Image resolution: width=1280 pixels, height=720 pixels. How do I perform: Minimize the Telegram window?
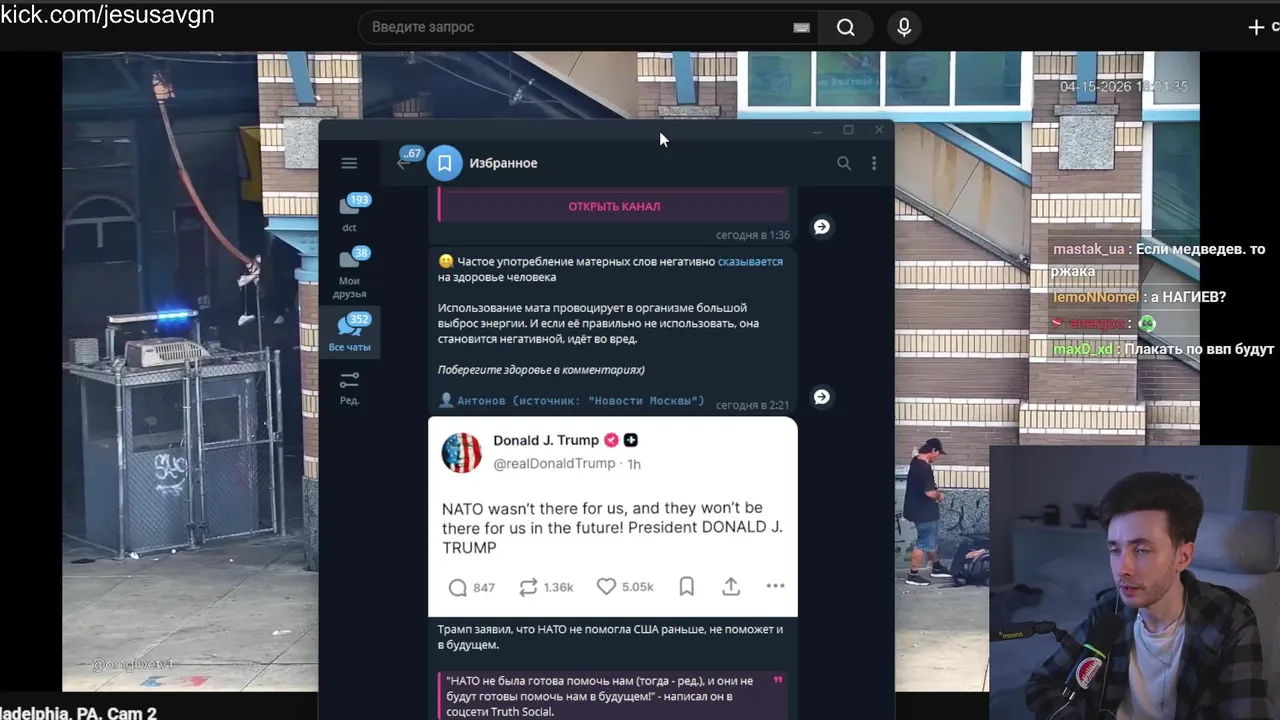(x=817, y=130)
